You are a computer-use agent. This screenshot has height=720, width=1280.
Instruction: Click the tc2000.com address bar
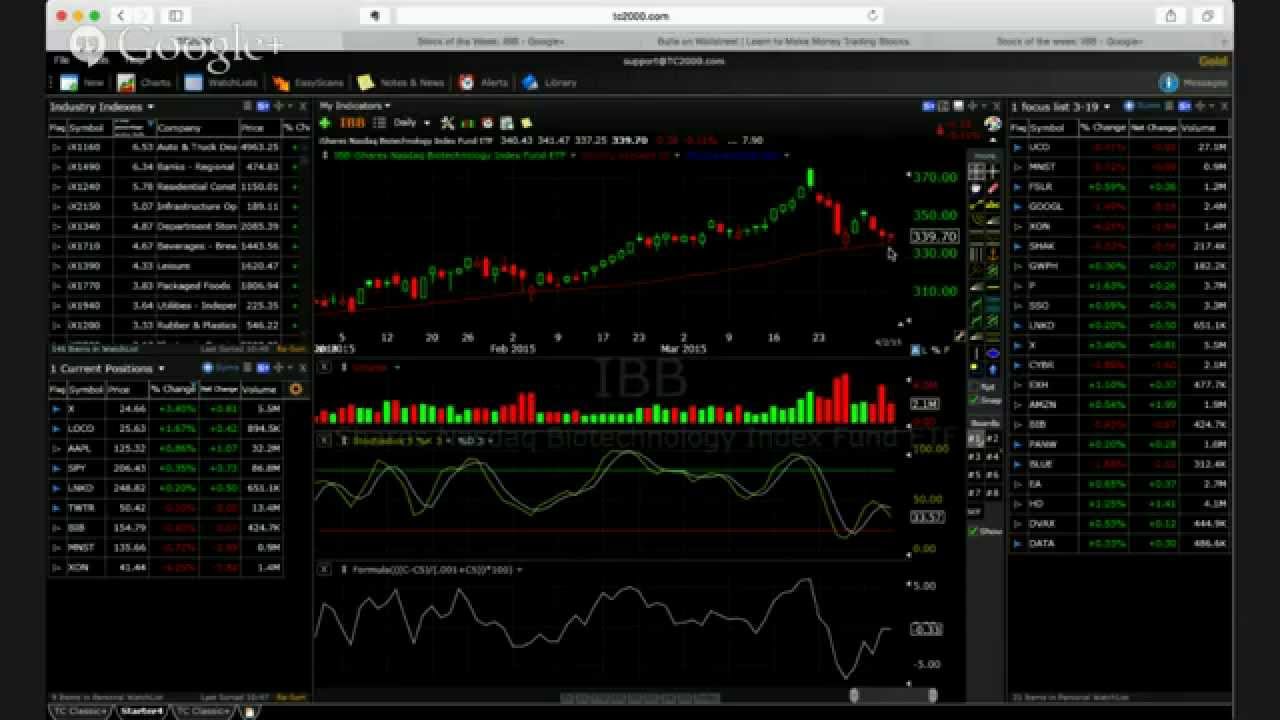pos(640,15)
